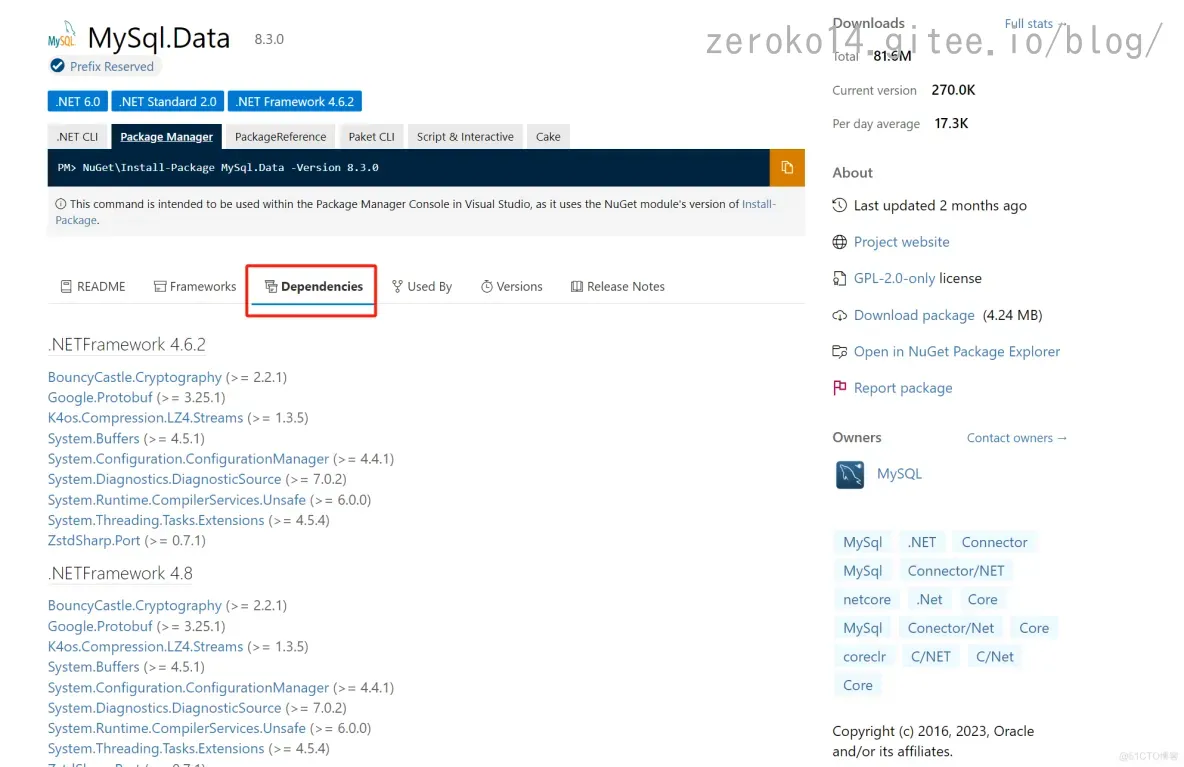Image resolution: width=1184 pixels, height=767 pixels.
Task: Open the Used By tab
Action: pos(421,287)
